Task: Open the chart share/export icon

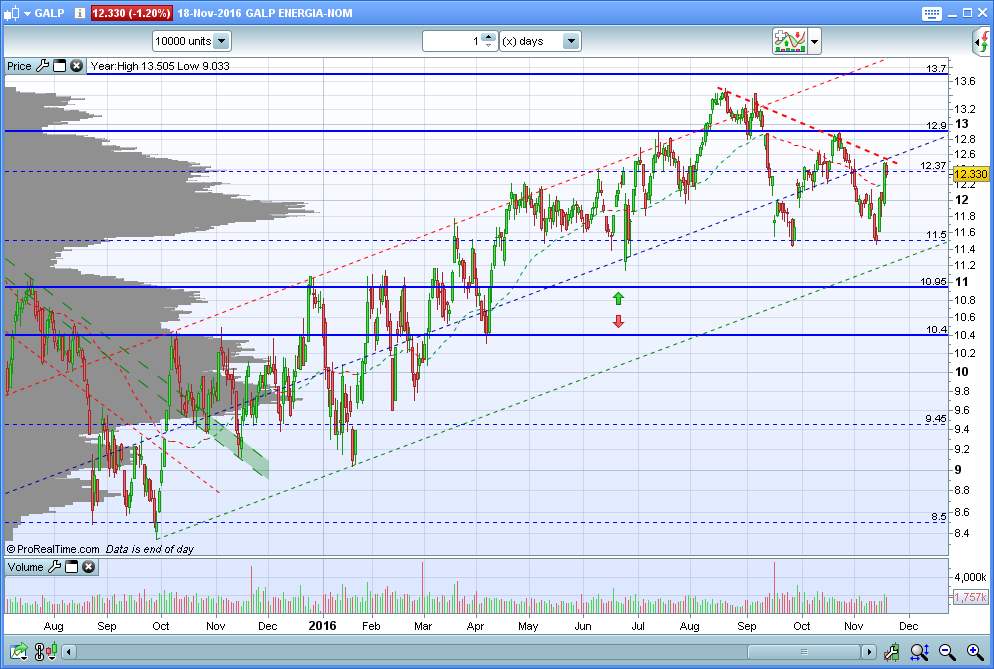Action: [19, 651]
